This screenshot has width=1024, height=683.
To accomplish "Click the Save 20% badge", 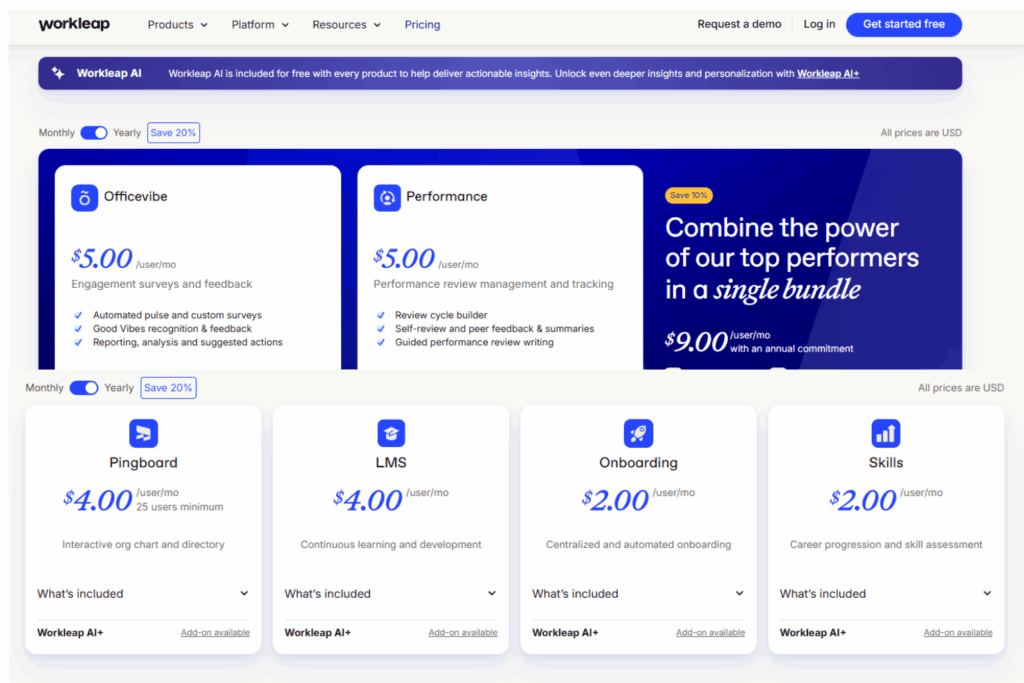I will click(173, 132).
